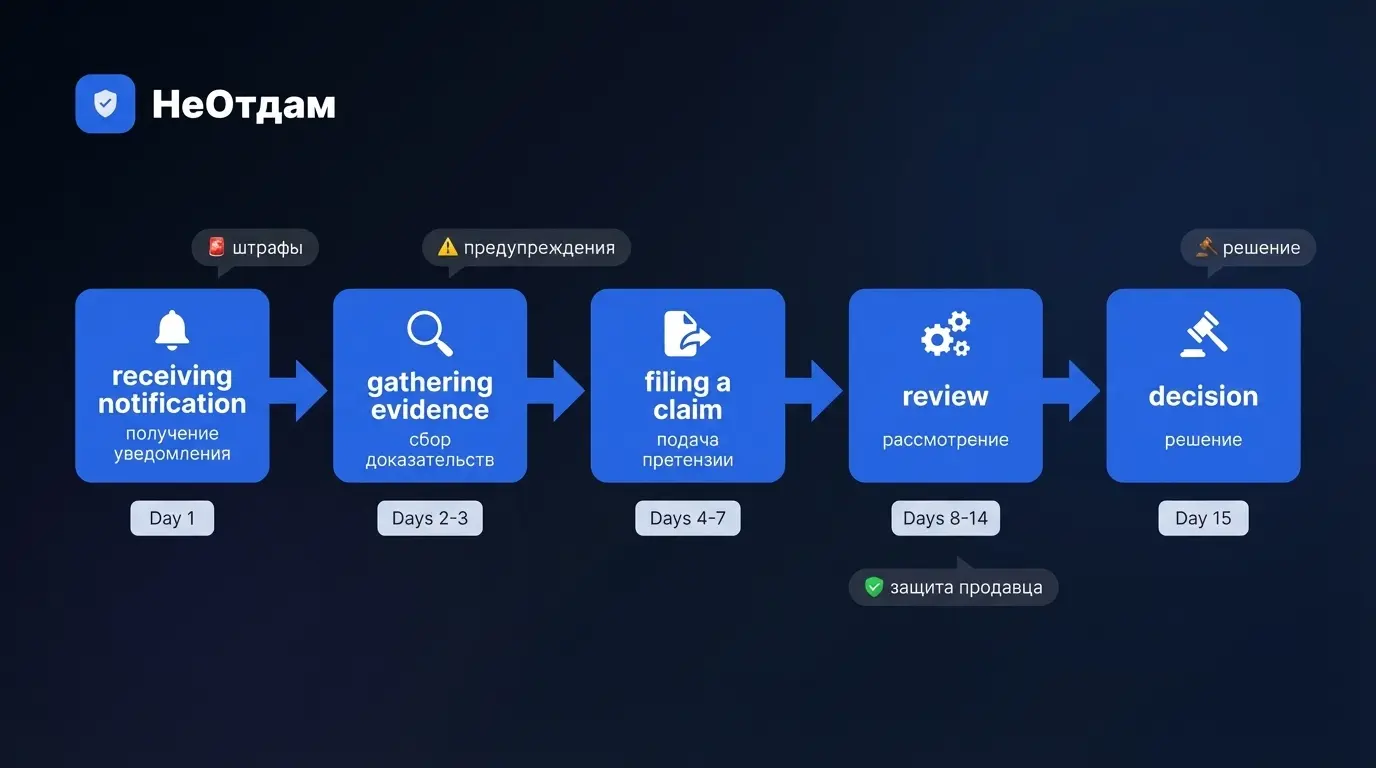This screenshot has width=1376, height=768.
Task: Choose the Days 4-7 timeline label
Action: point(687,518)
